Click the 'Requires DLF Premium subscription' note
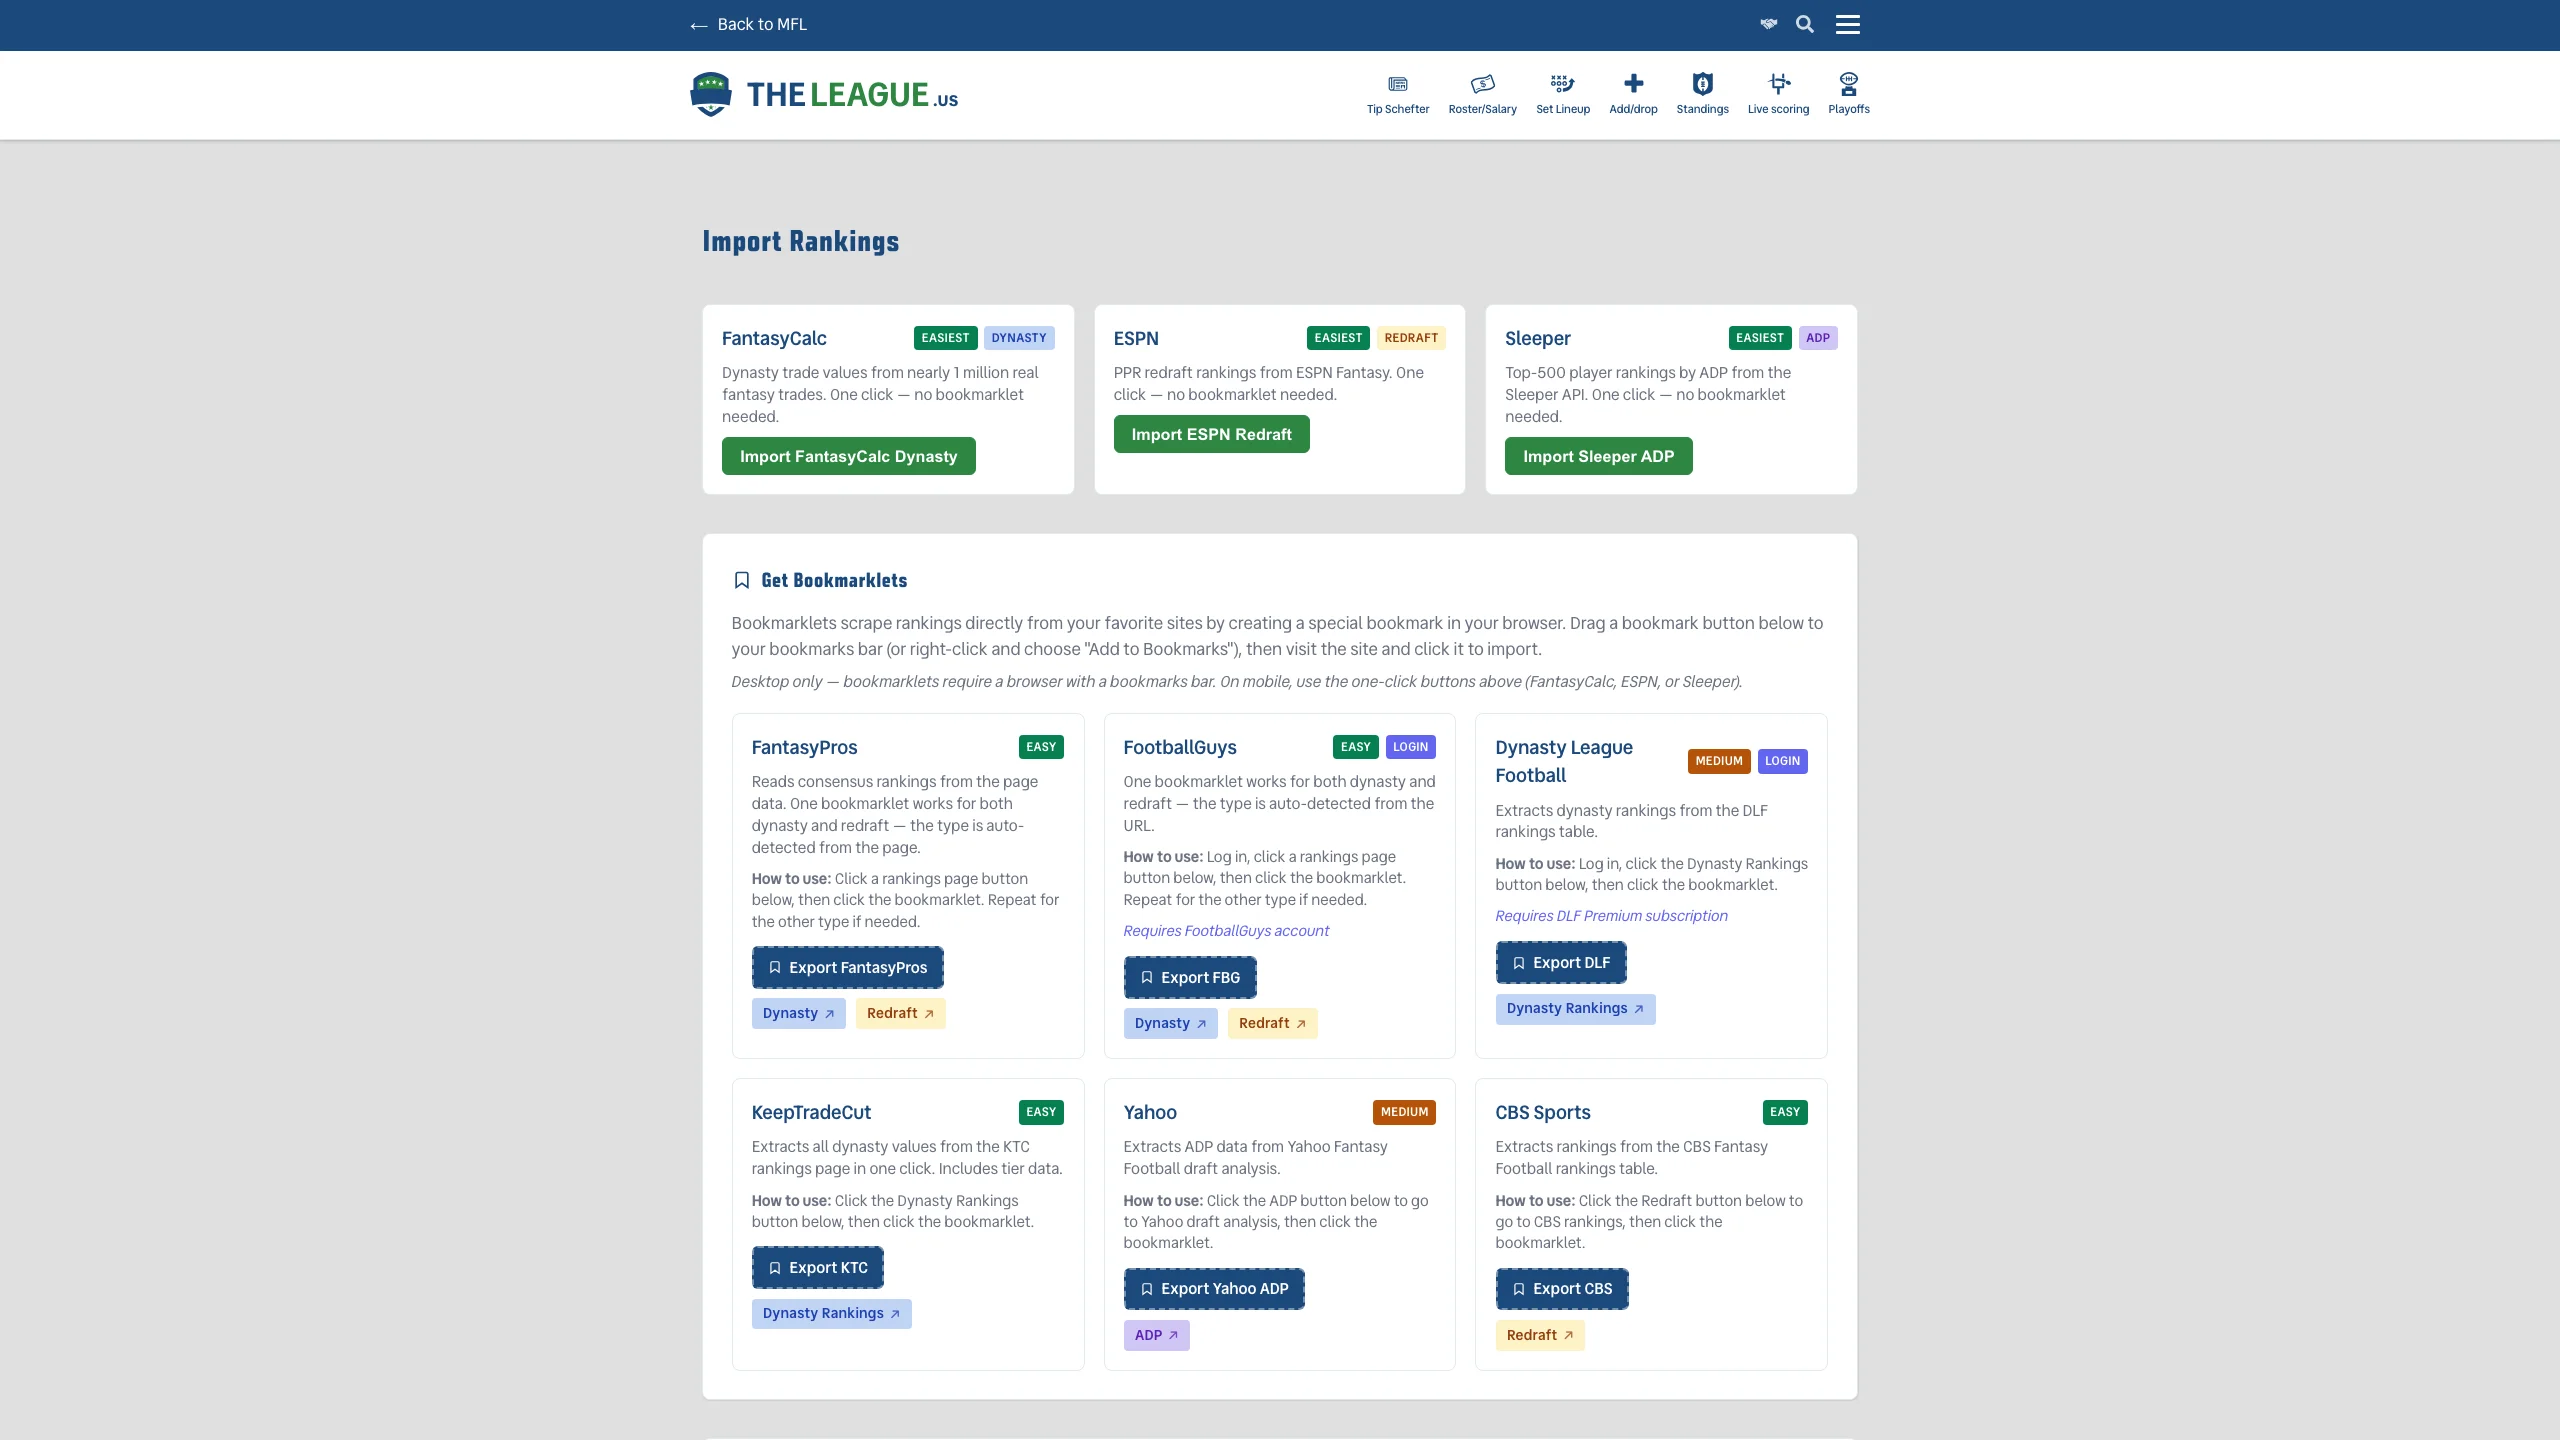The image size is (2560, 1440). pos(1611,916)
